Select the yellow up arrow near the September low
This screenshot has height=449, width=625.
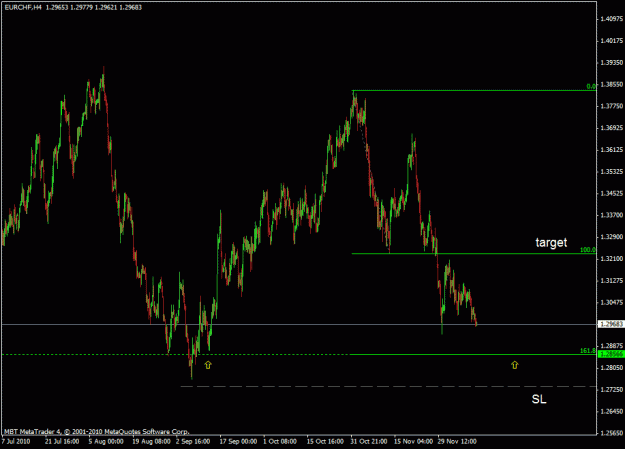point(208,364)
